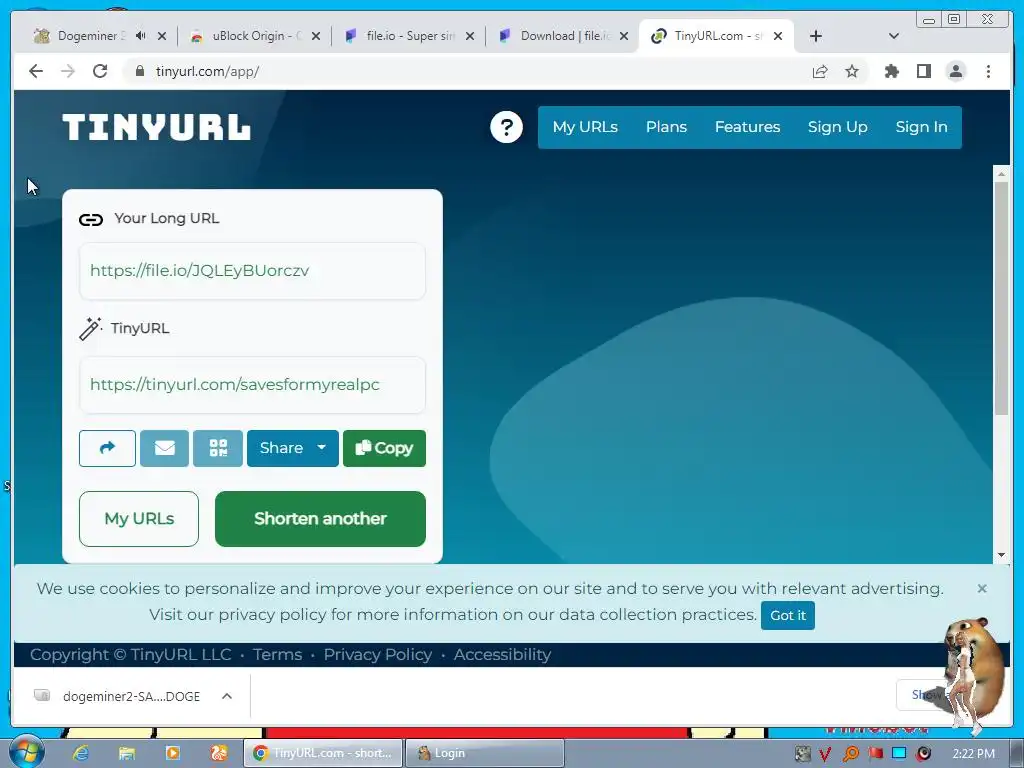Click Sign Up in navigation
The width and height of the screenshot is (1024, 768).
pyautogui.click(x=837, y=127)
